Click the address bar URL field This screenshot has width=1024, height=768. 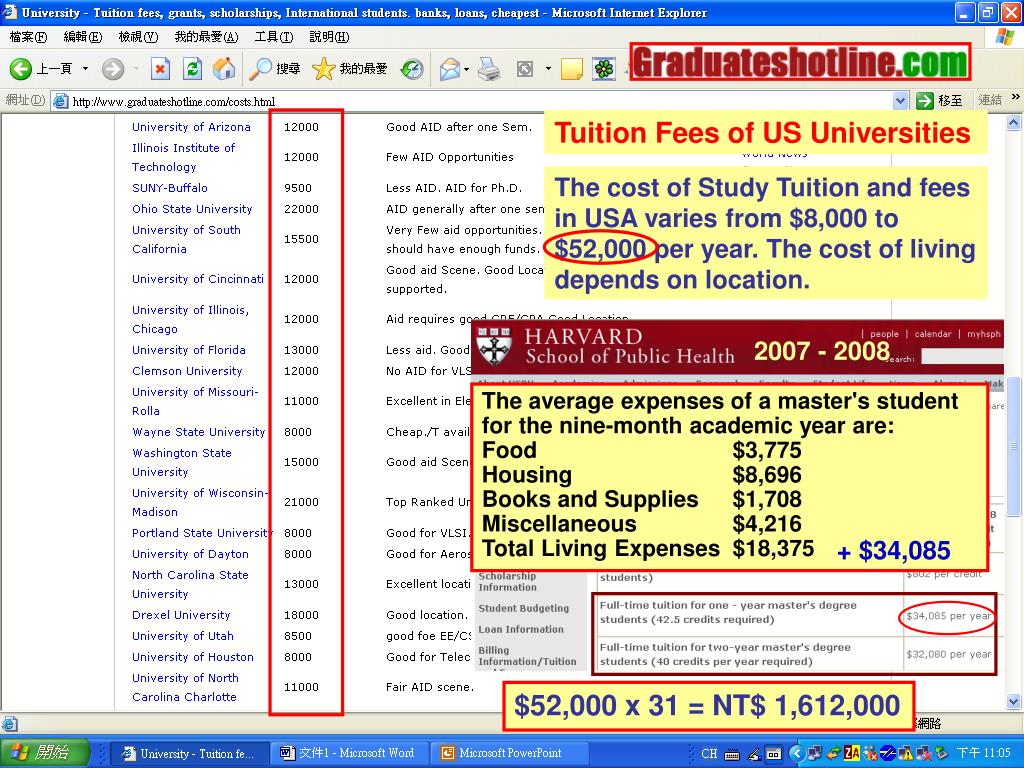pos(480,101)
